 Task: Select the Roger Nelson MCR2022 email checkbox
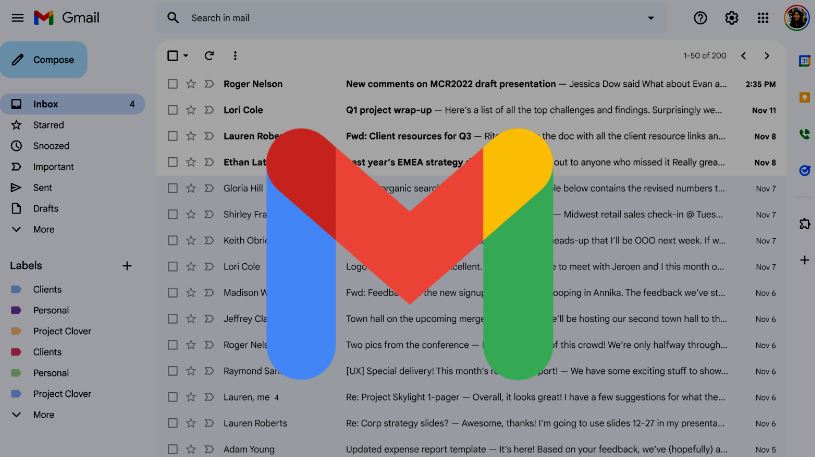173,84
